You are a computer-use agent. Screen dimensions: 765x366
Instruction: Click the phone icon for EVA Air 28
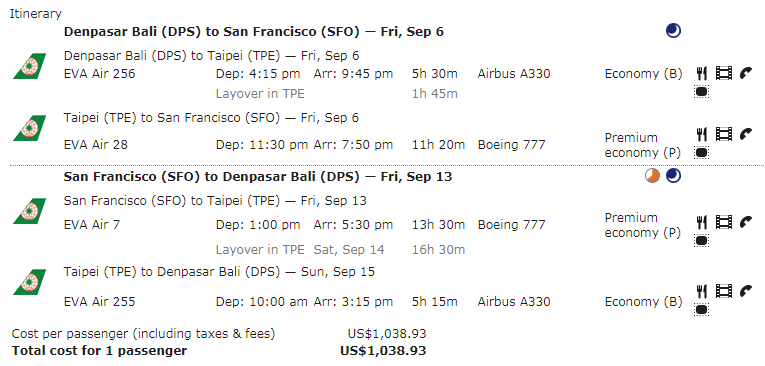[746, 134]
